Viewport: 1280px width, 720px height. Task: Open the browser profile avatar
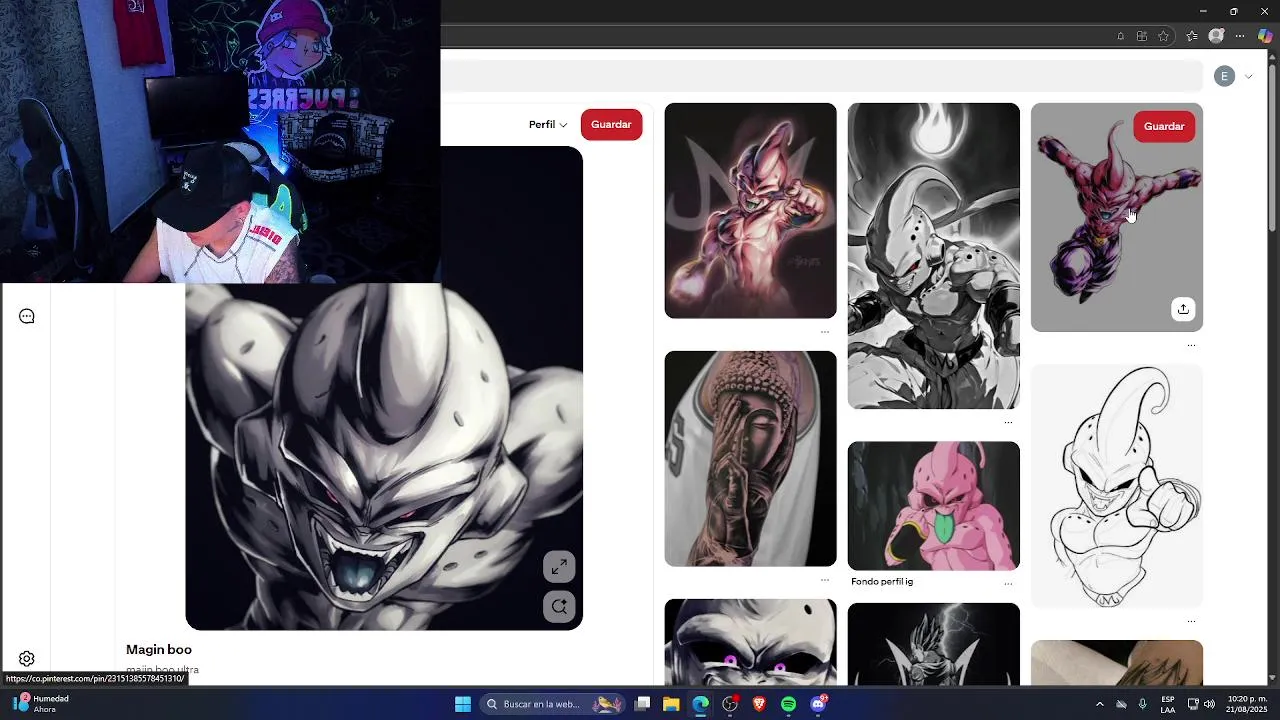tap(1216, 36)
